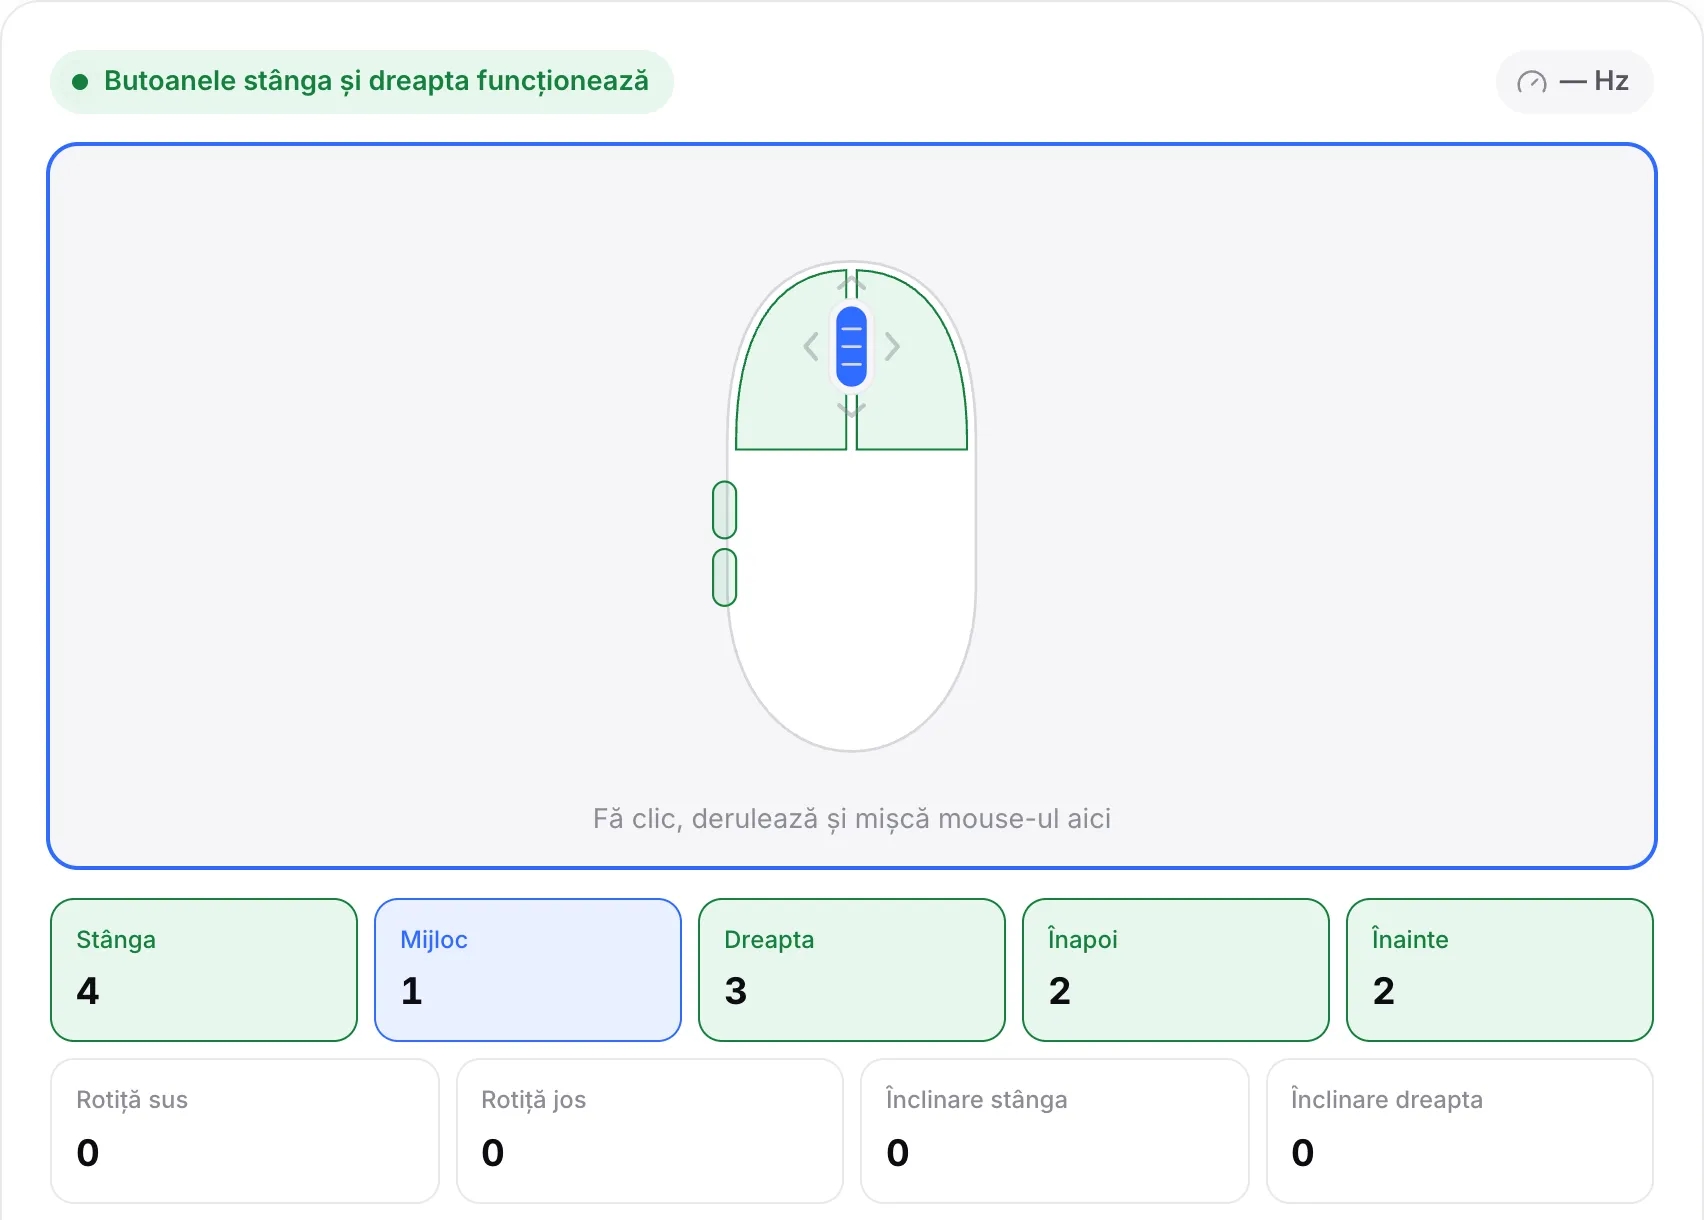Select the Dreapta counter card
The height and width of the screenshot is (1220, 1704).
852,970
